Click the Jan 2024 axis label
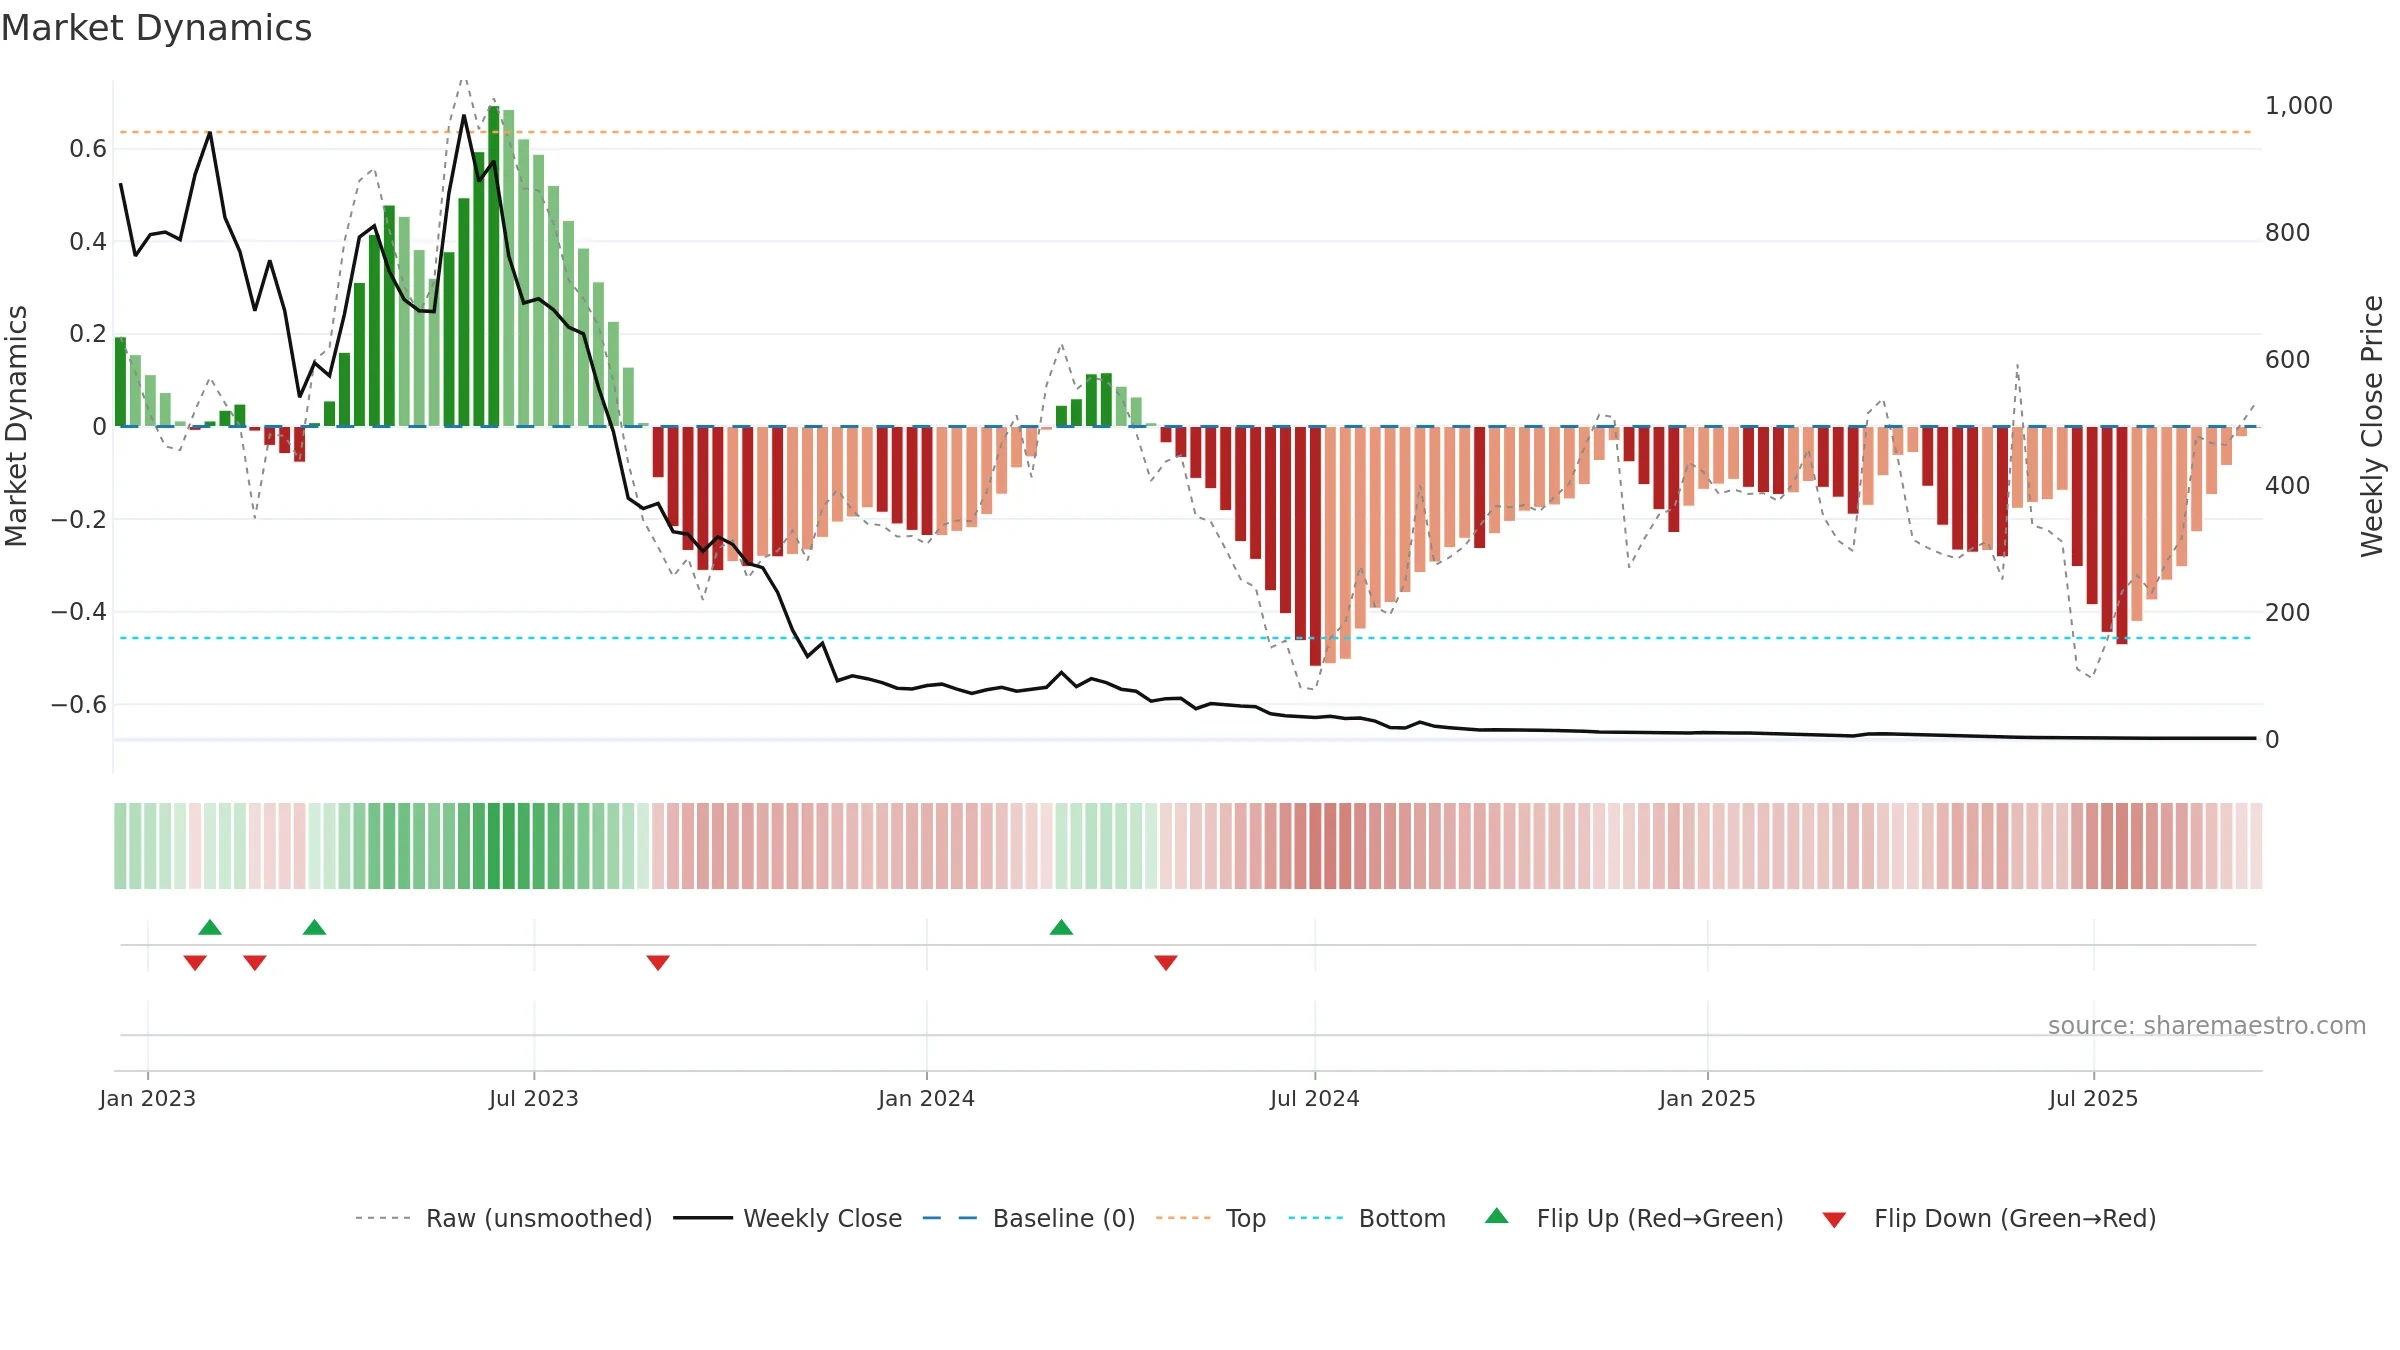Screen dimensions: 2400x1350 click(x=927, y=1098)
